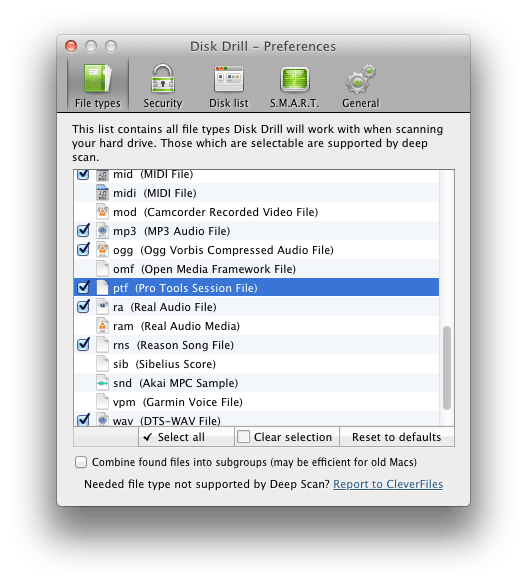Uncheck the wav DTS-WAV checkbox
This screenshot has height=585, width=527.
point(83,420)
